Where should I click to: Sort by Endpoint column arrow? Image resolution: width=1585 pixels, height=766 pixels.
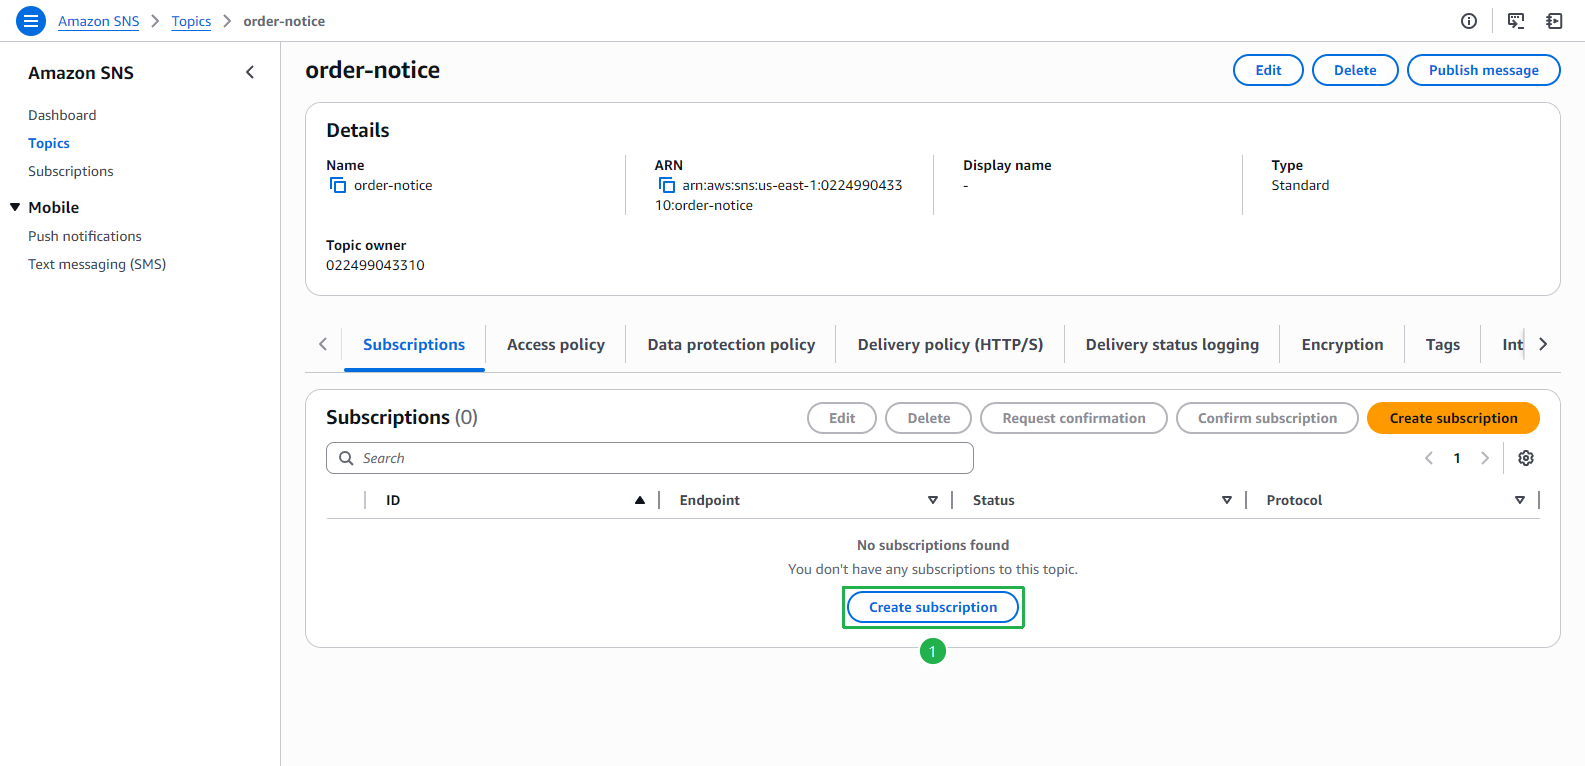point(933,500)
